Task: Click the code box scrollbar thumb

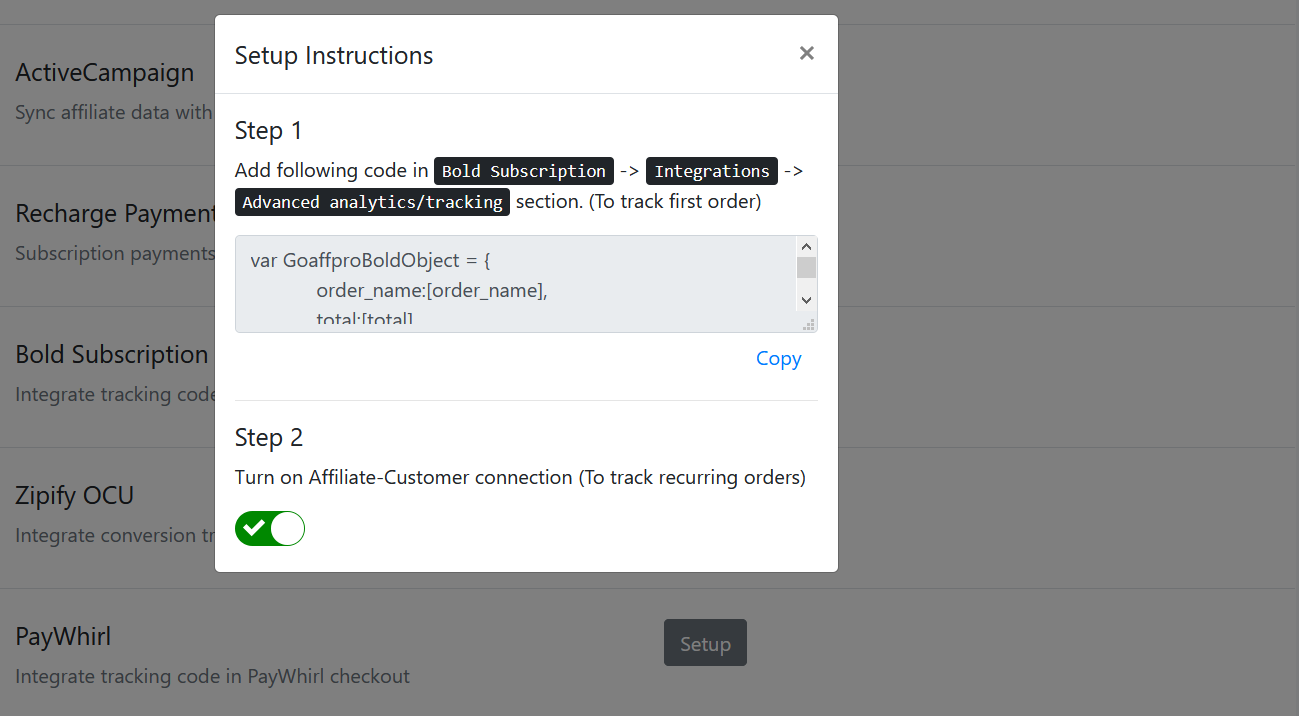Action: click(806, 267)
